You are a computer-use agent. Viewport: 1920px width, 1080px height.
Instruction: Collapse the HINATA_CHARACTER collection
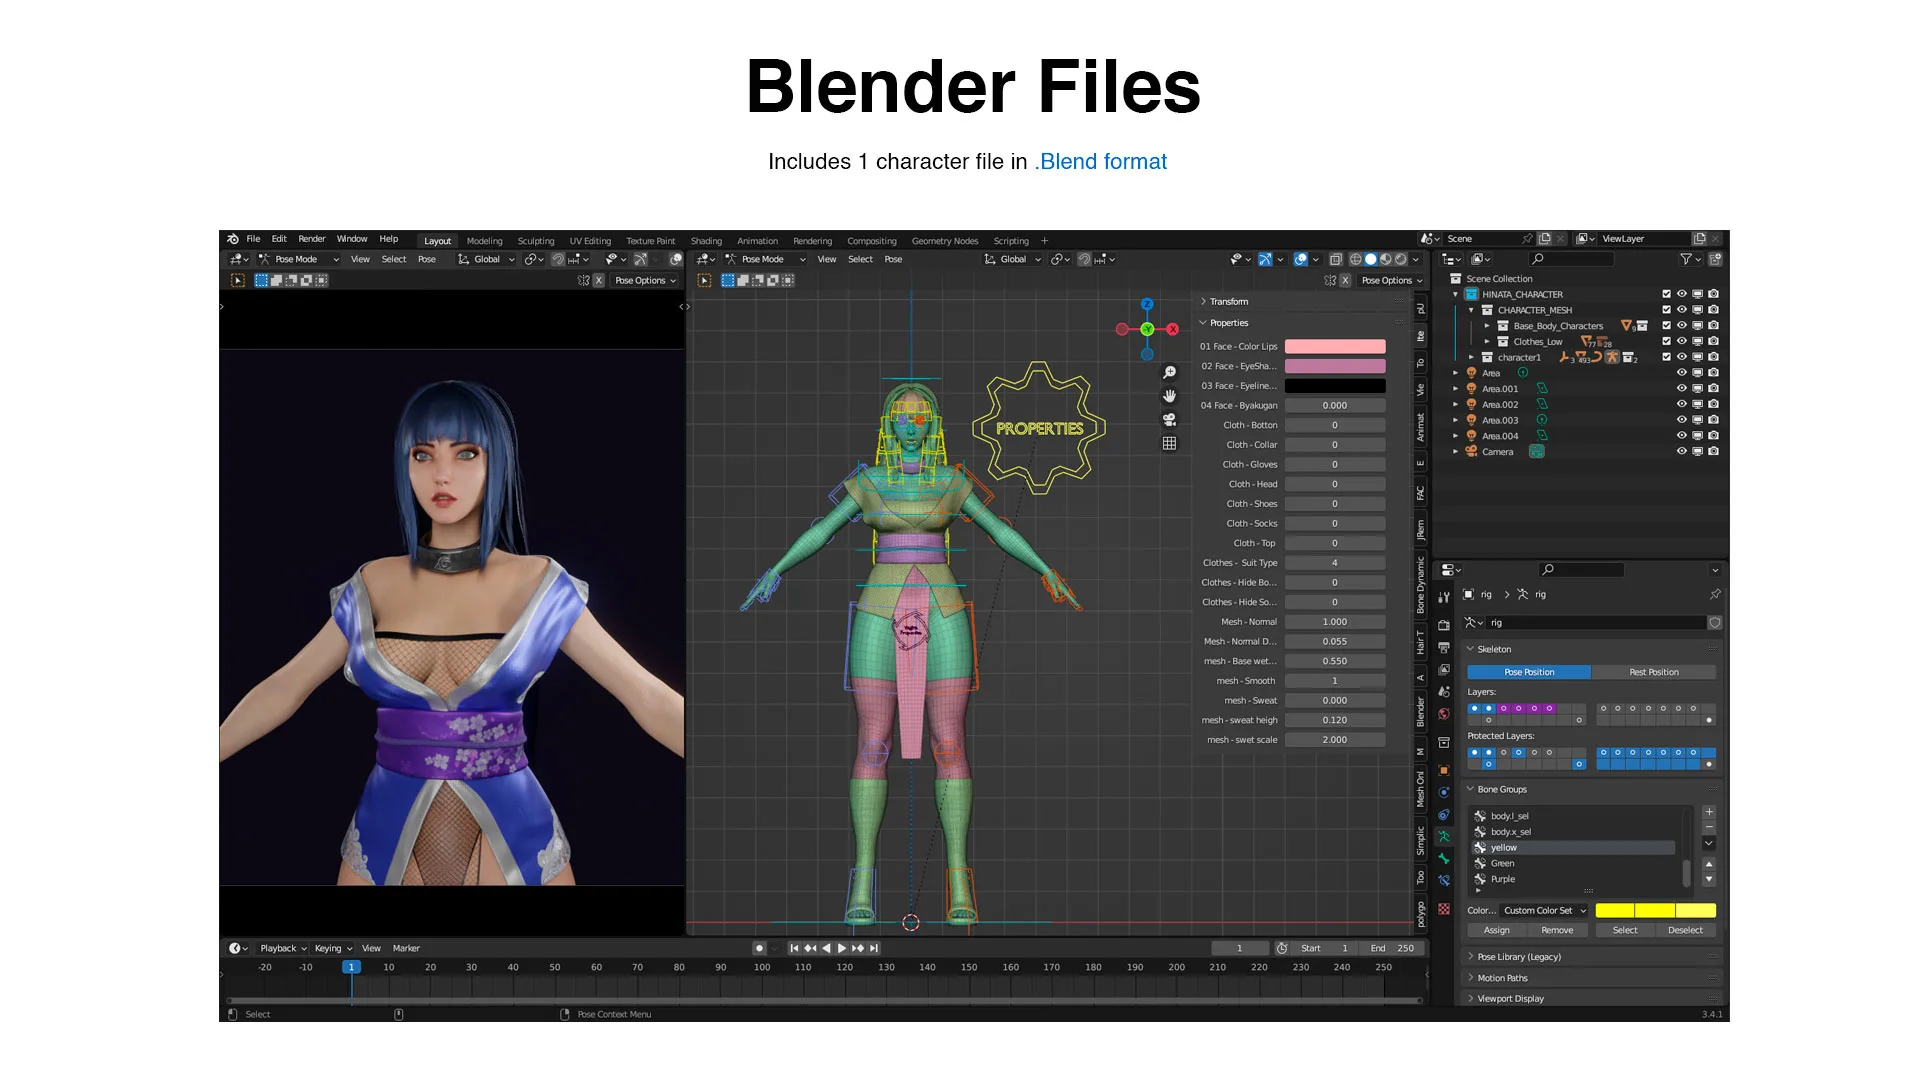pos(1455,294)
